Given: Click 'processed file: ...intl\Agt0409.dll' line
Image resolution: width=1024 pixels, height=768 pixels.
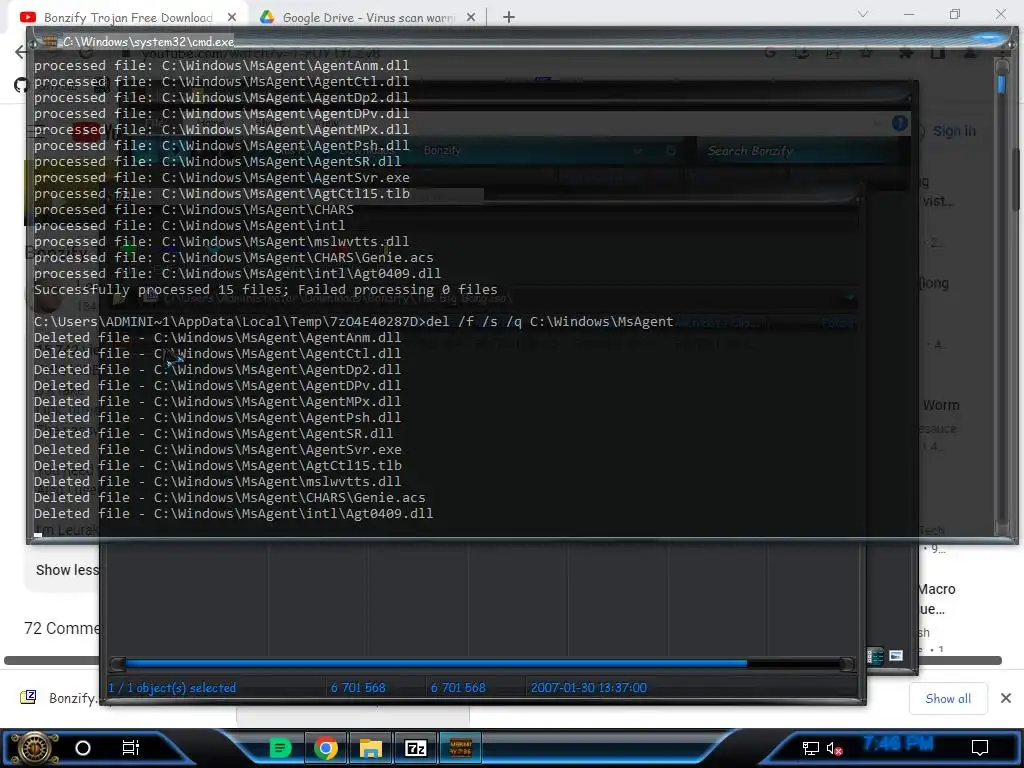Looking at the screenshot, I should coord(238,274).
